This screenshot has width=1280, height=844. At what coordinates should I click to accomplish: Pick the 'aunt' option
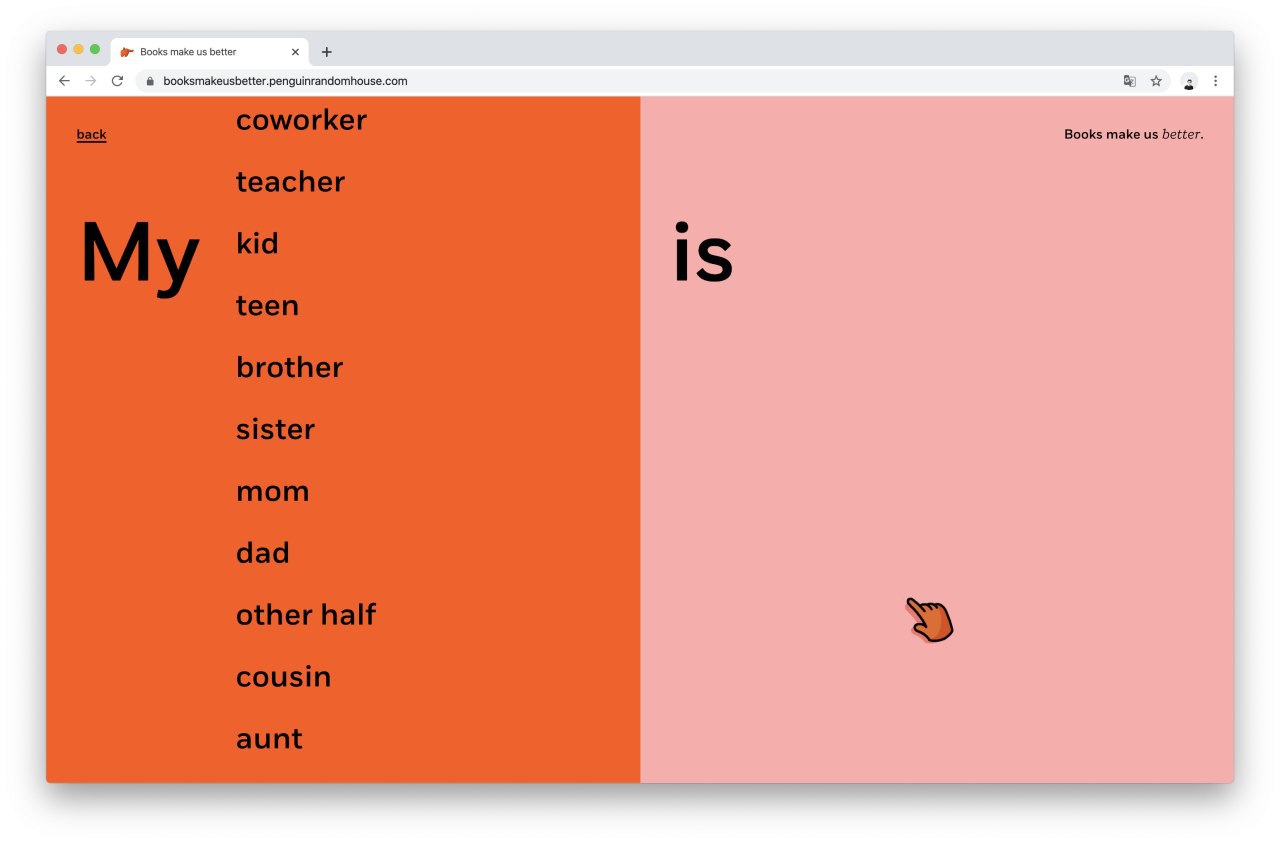click(269, 738)
